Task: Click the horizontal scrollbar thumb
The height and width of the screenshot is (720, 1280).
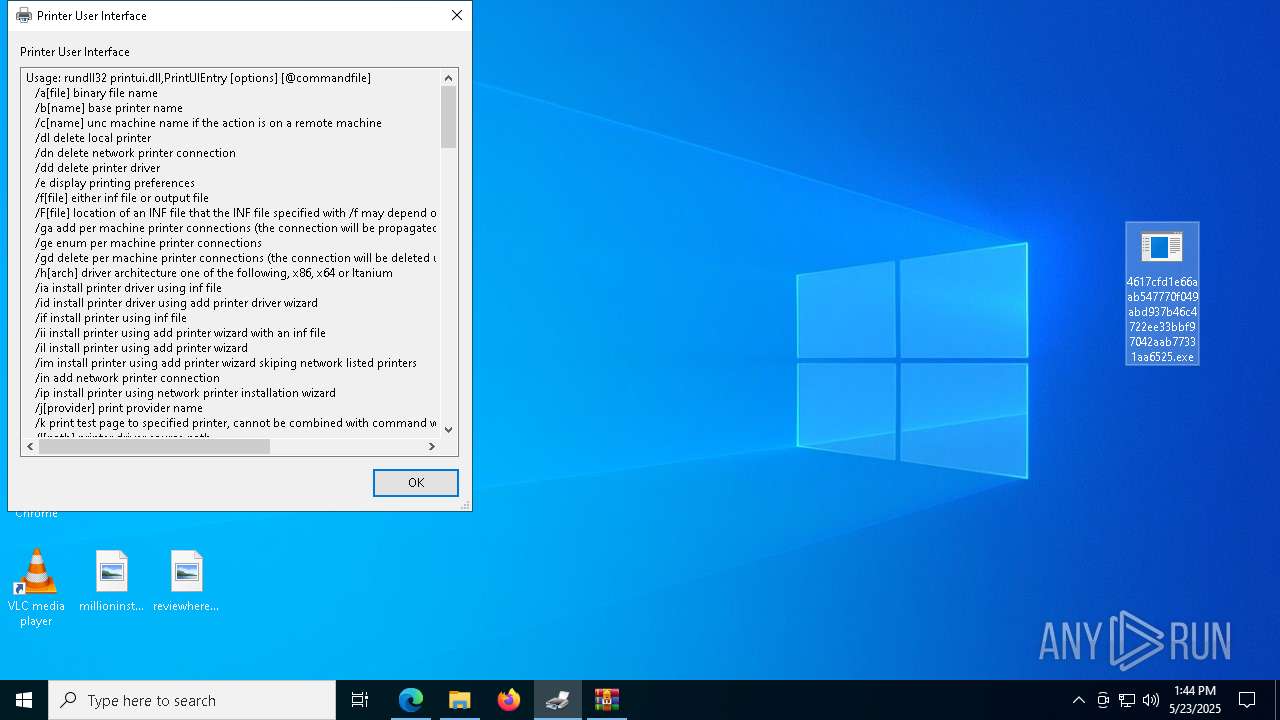Action: 154,447
